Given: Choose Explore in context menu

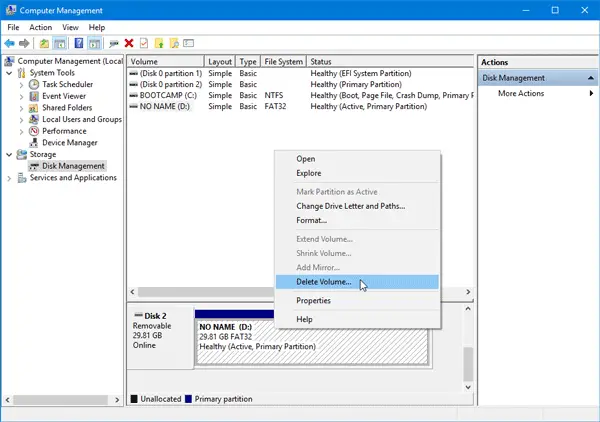Looking at the screenshot, I should point(357,173).
